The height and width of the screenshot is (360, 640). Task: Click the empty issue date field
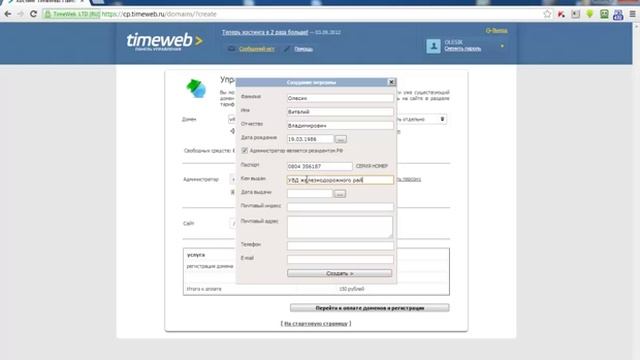309,194
